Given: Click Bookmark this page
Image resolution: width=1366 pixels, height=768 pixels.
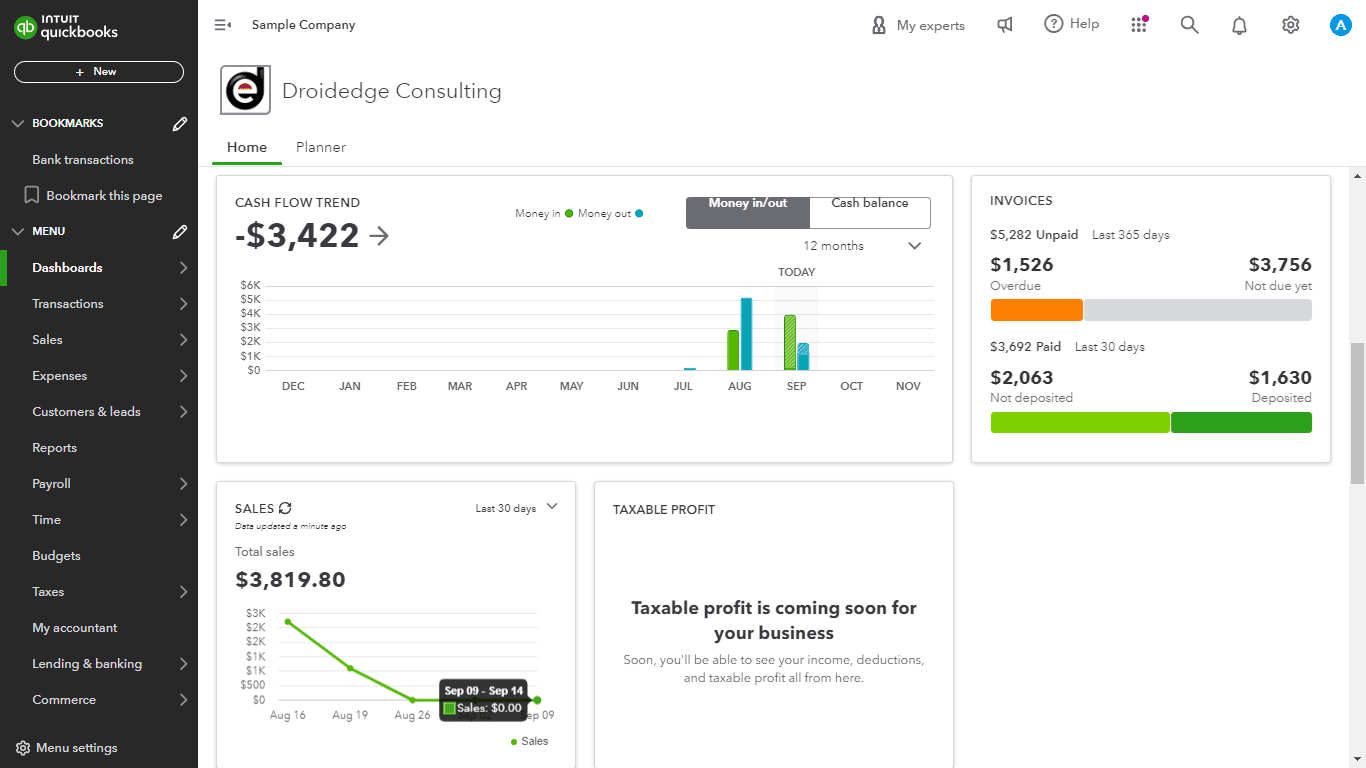Looking at the screenshot, I should (93, 195).
